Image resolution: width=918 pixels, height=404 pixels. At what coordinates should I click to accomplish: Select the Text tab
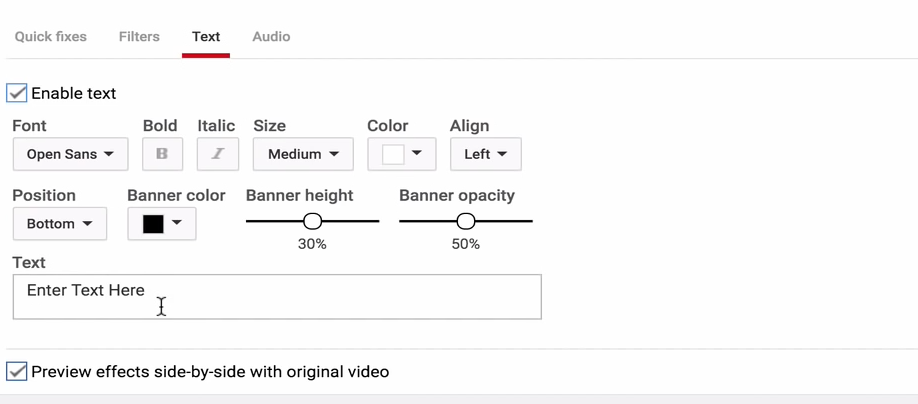tap(206, 36)
